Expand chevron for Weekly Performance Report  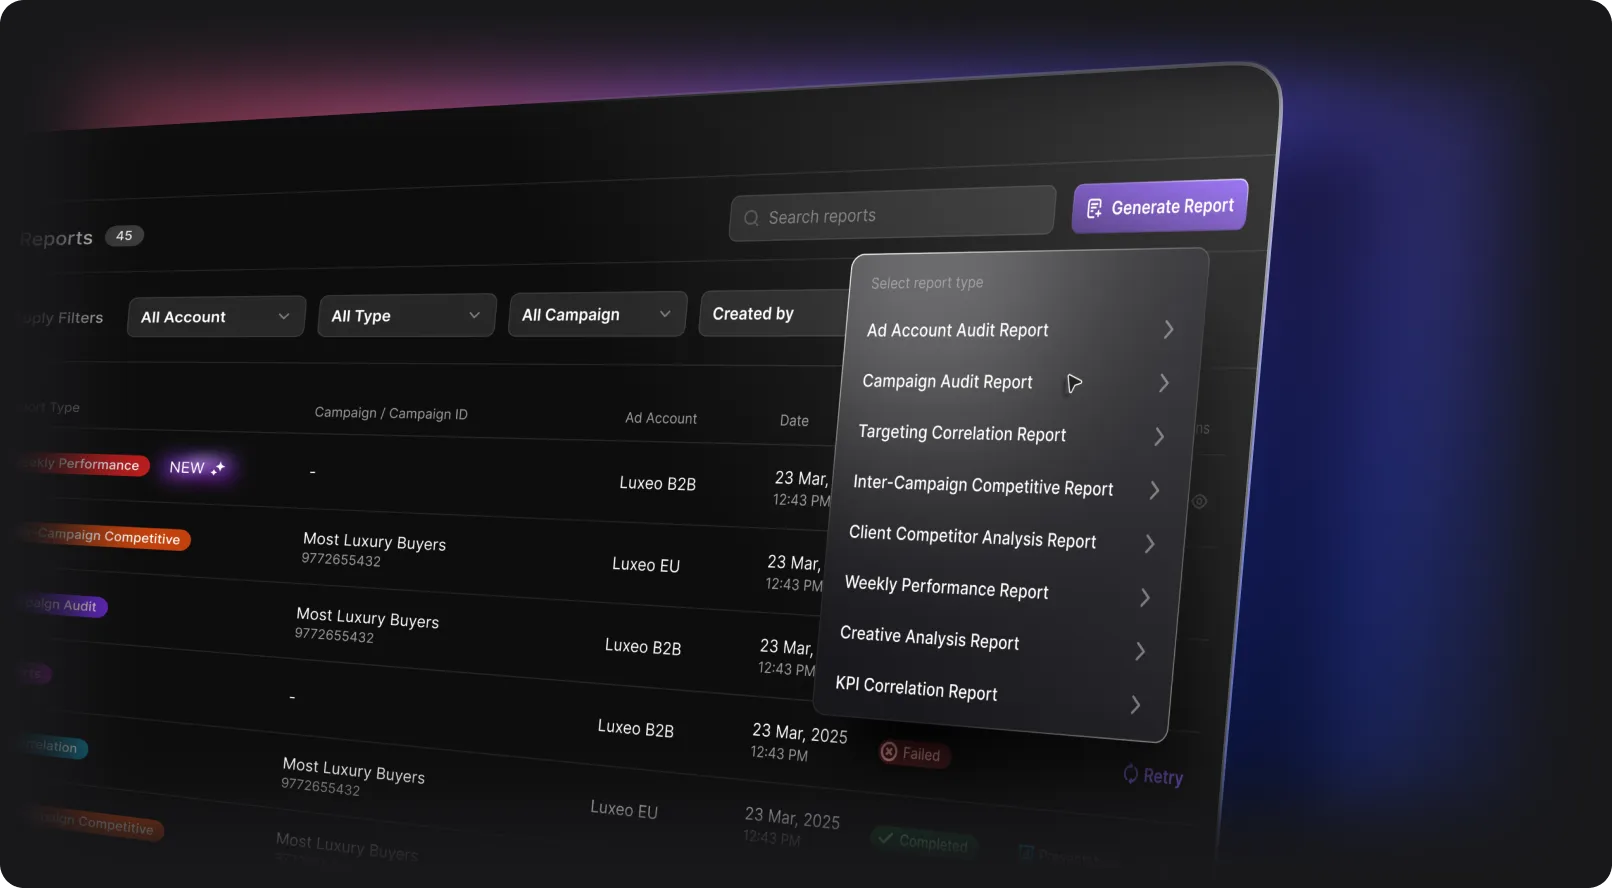coord(1144,598)
